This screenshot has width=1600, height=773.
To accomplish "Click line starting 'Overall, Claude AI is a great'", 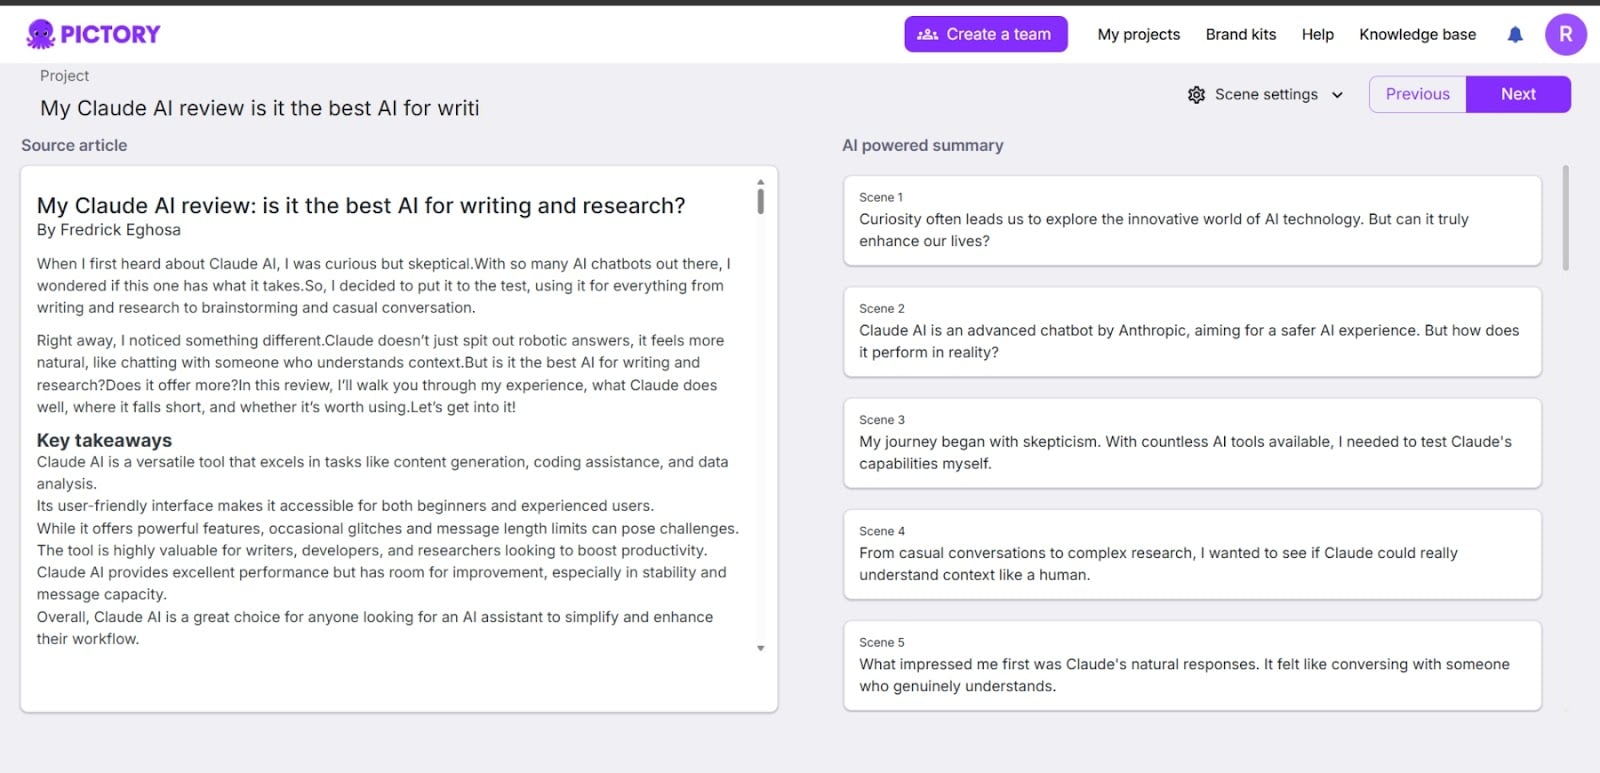I will (375, 628).
